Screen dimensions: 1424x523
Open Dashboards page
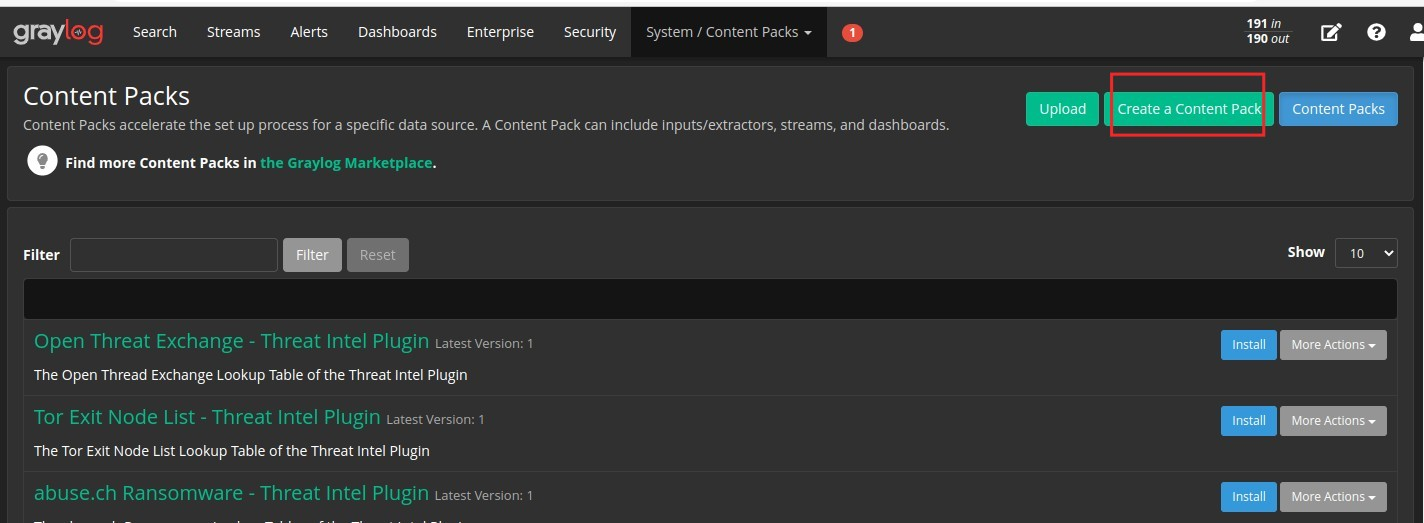pyautogui.click(x=397, y=32)
